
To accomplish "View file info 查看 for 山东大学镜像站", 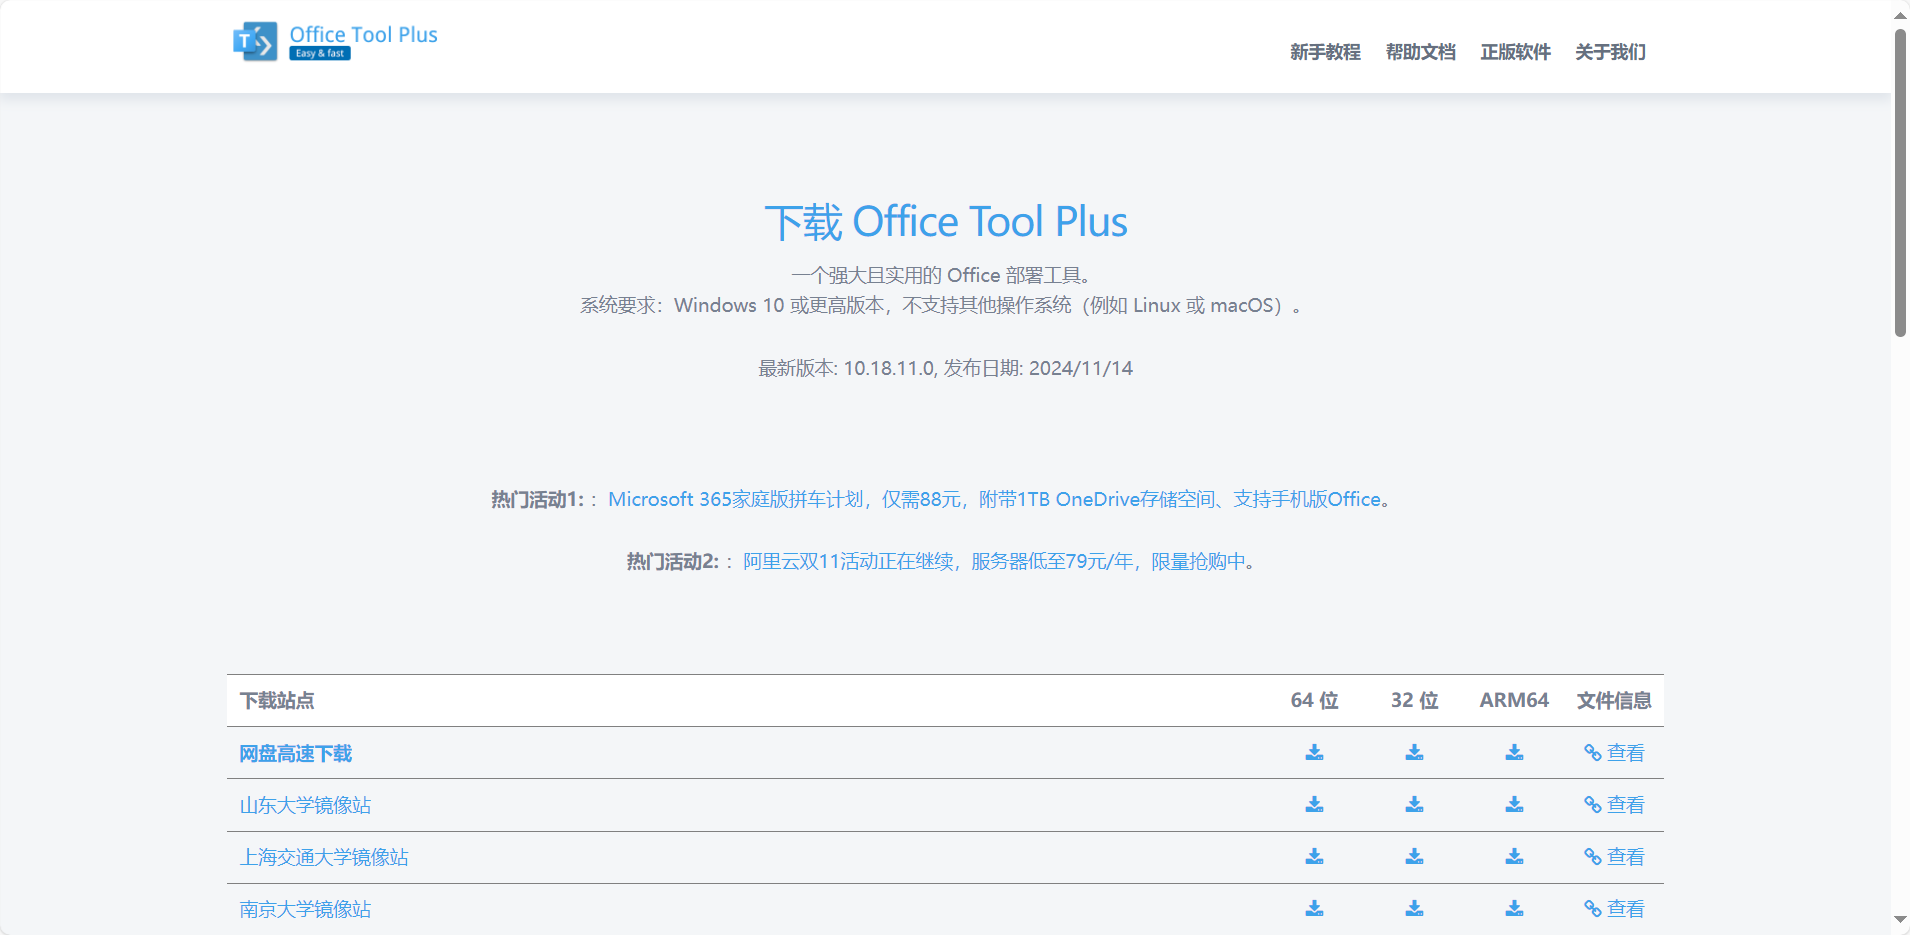I will [x=1614, y=805].
